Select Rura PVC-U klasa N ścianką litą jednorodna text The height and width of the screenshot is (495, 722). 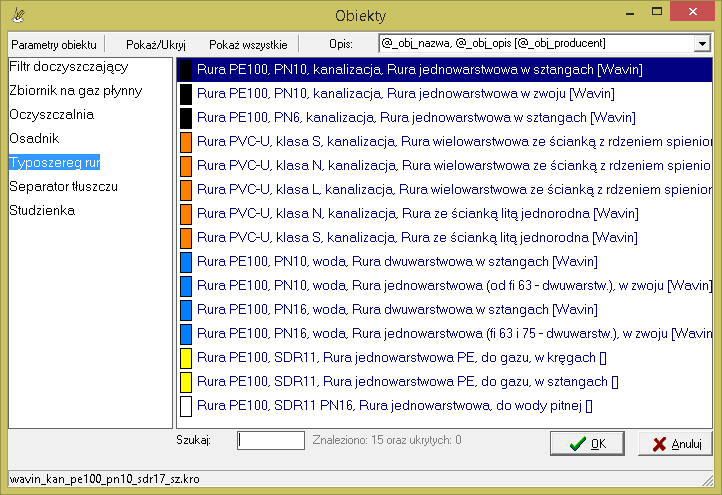pos(418,213)
